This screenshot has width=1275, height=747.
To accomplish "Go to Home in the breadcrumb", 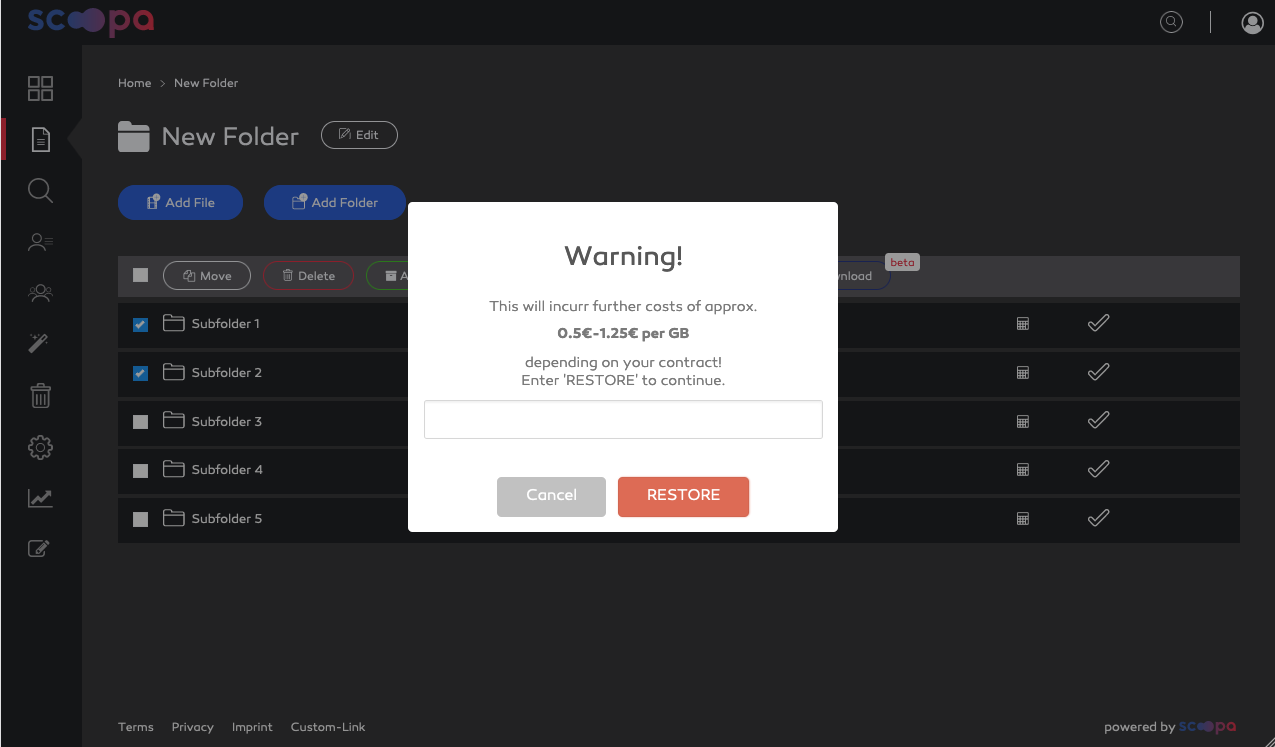I will (x=134, y=83).
